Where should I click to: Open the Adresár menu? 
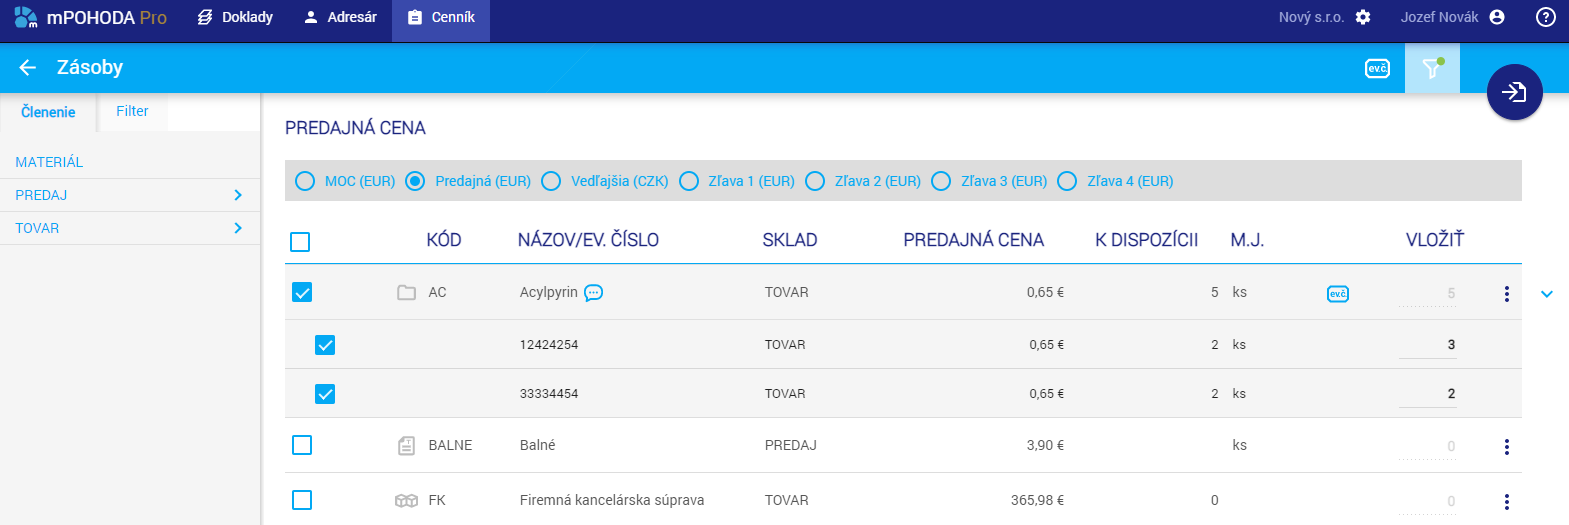340,17
